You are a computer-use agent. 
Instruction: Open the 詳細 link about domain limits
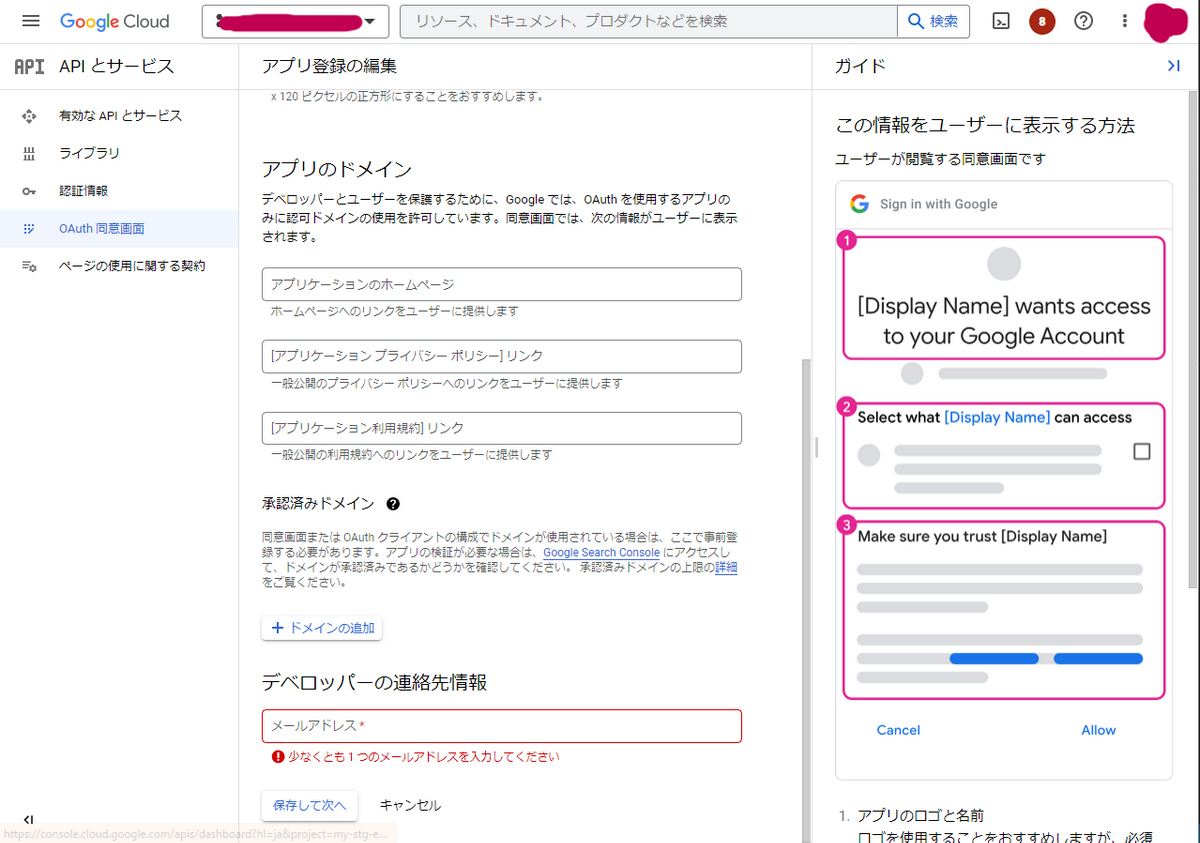click(726, 567)
